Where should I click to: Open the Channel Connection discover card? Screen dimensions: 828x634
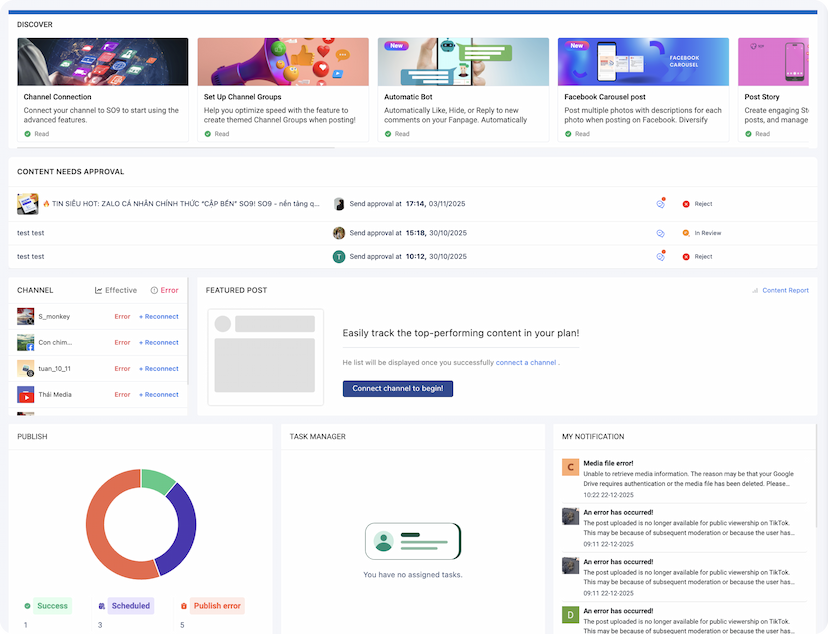(x=103, y=89)
